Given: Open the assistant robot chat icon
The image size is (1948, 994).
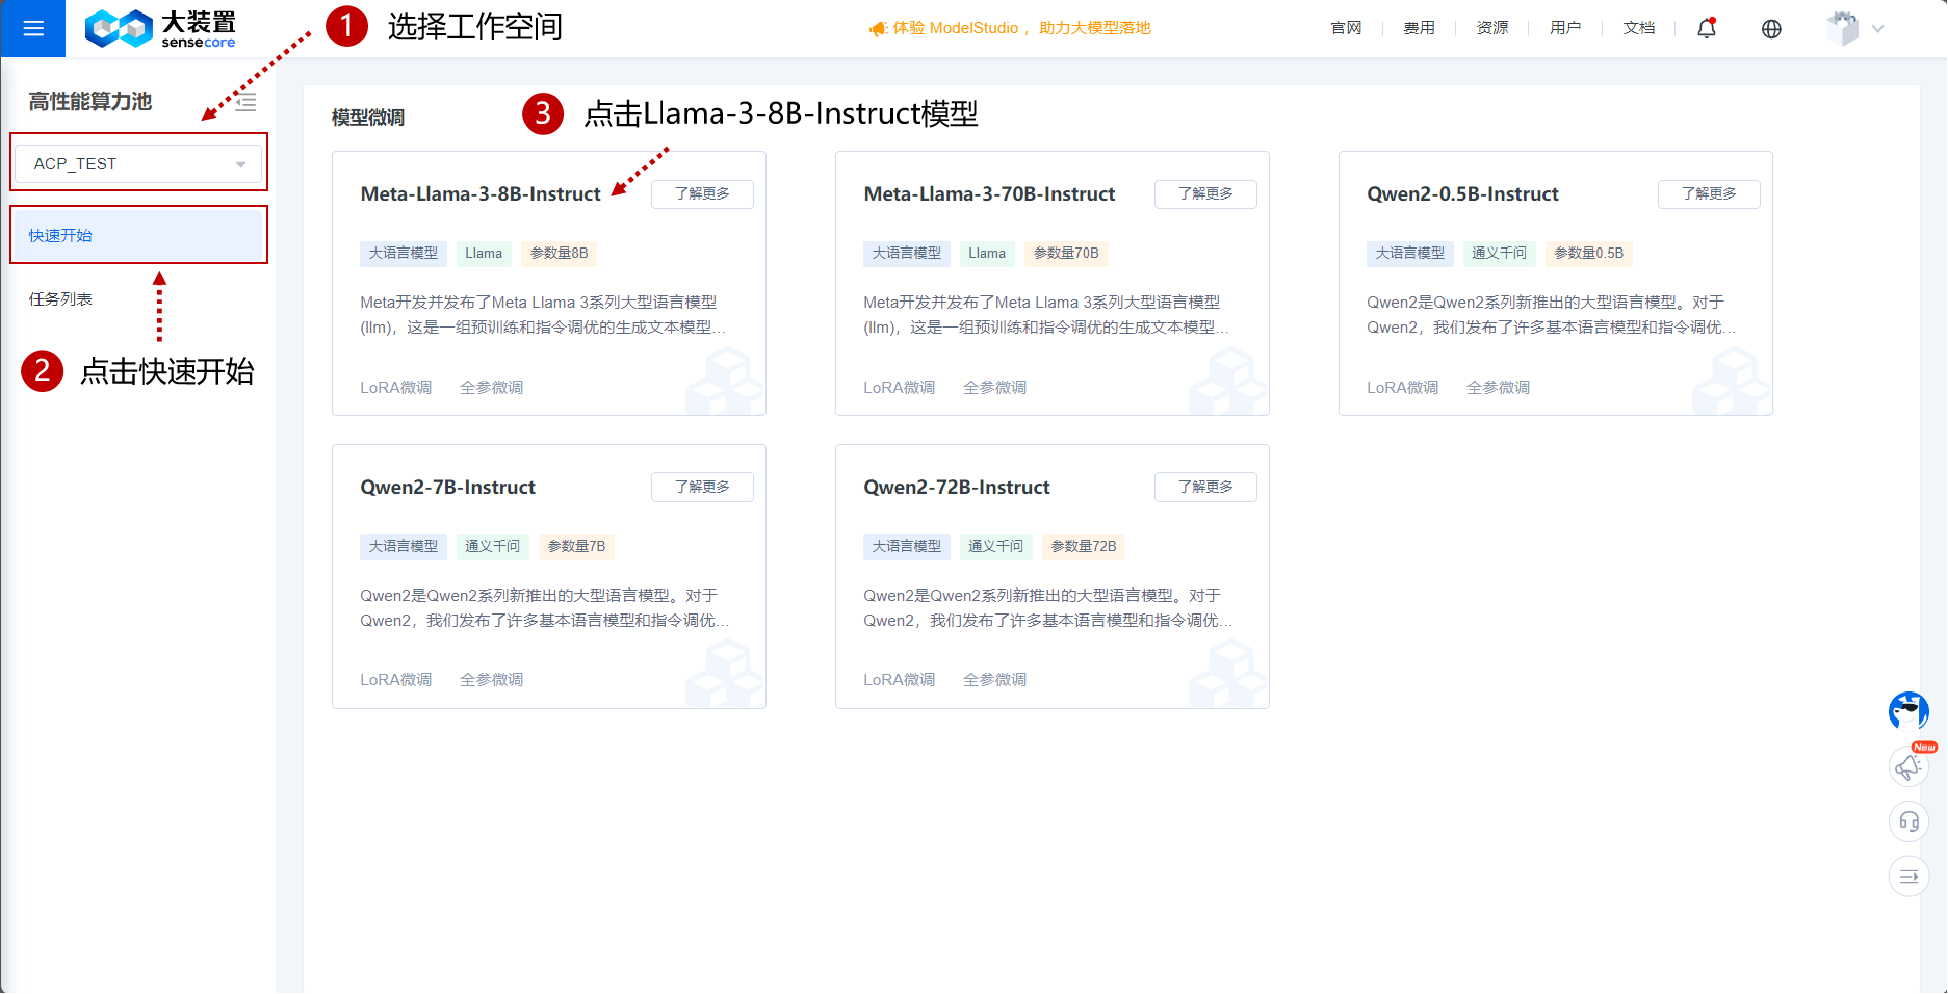Looking at the screenshot, I should (x=1908, y=711).
